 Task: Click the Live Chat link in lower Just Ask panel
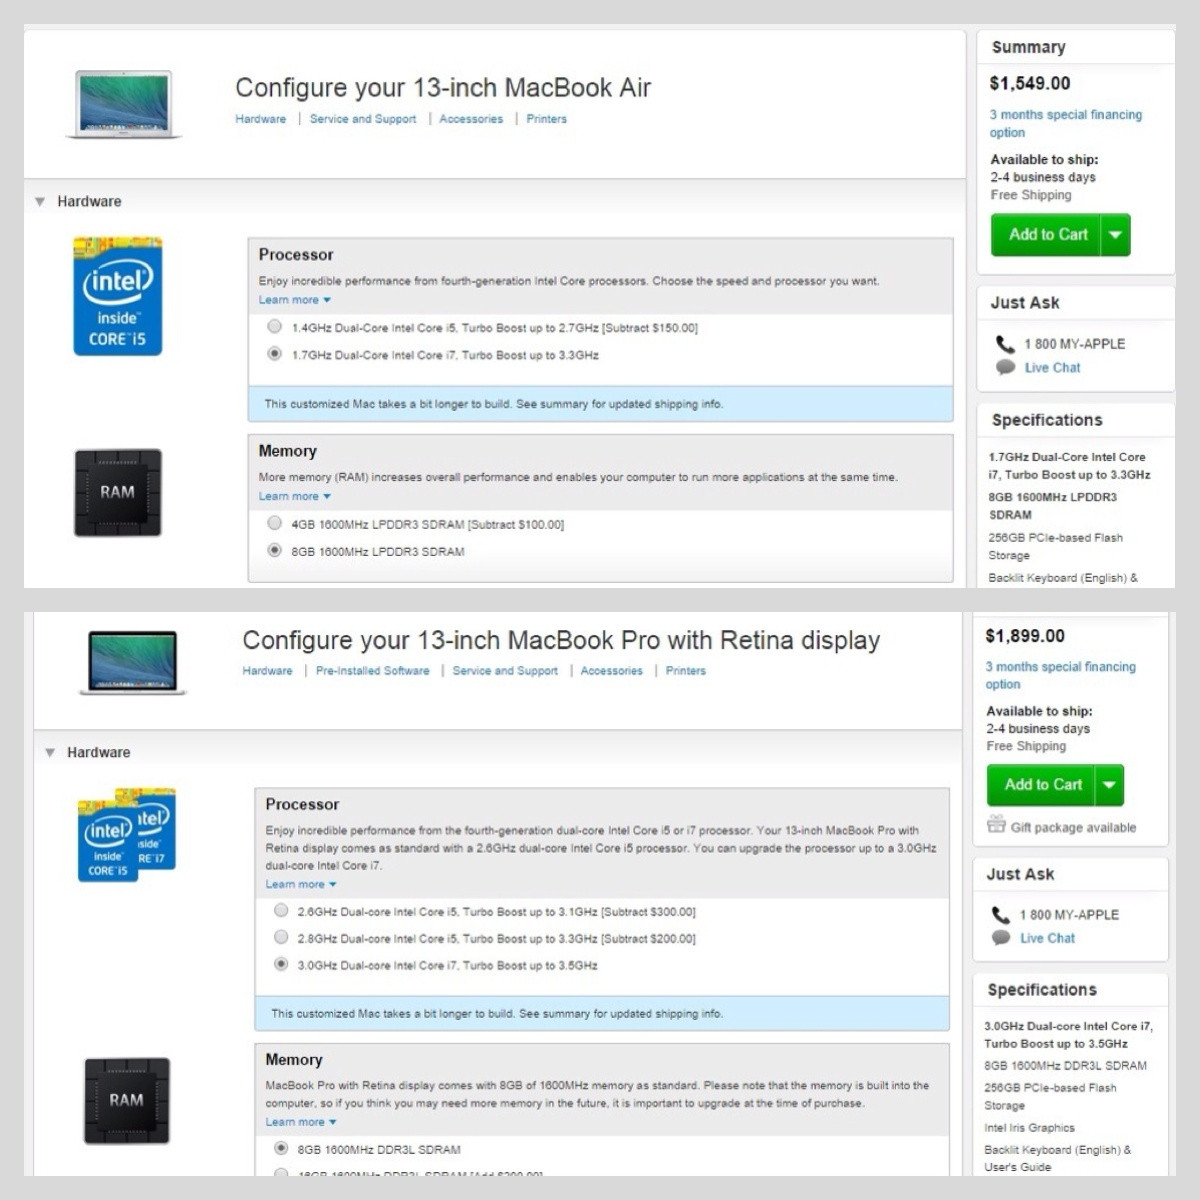click(1047, 938)
